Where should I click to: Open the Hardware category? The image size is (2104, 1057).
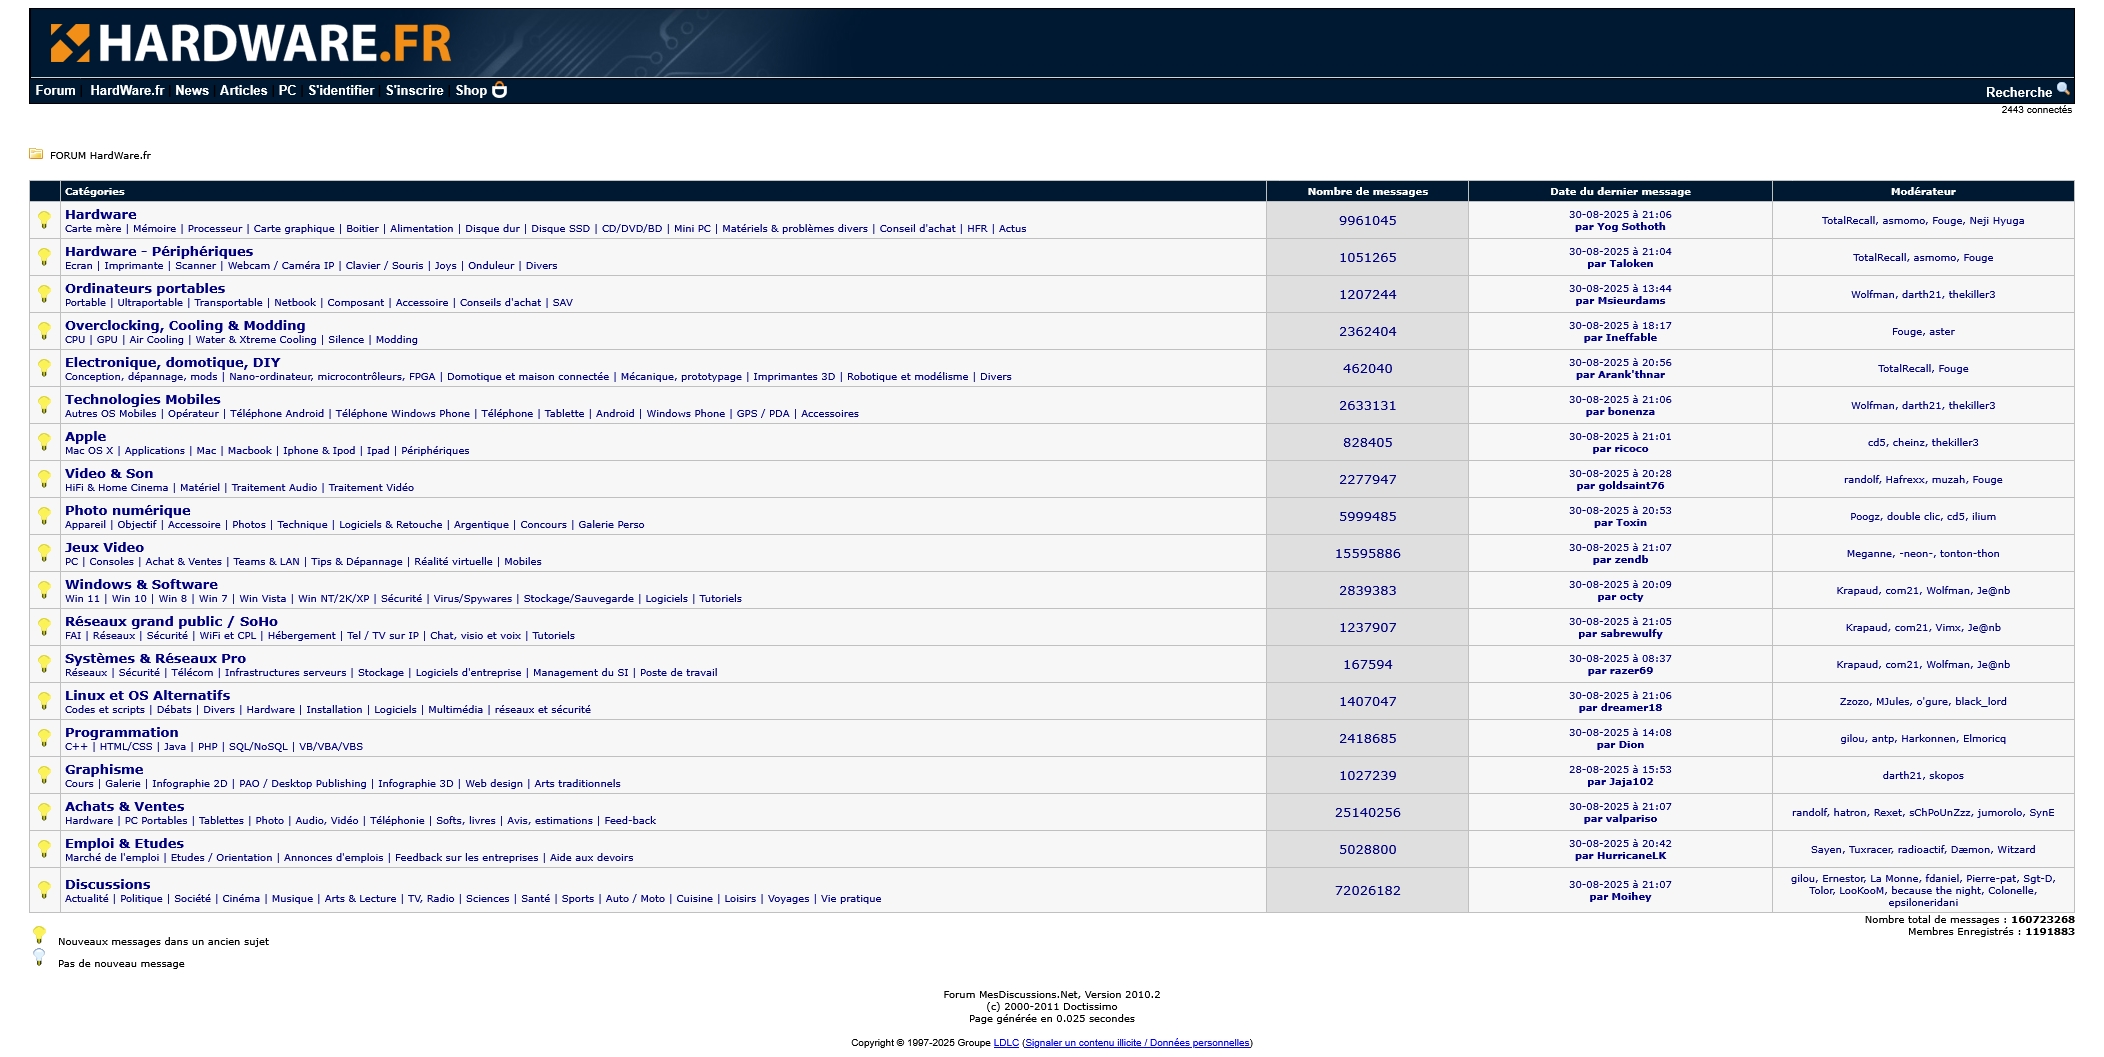101,214
